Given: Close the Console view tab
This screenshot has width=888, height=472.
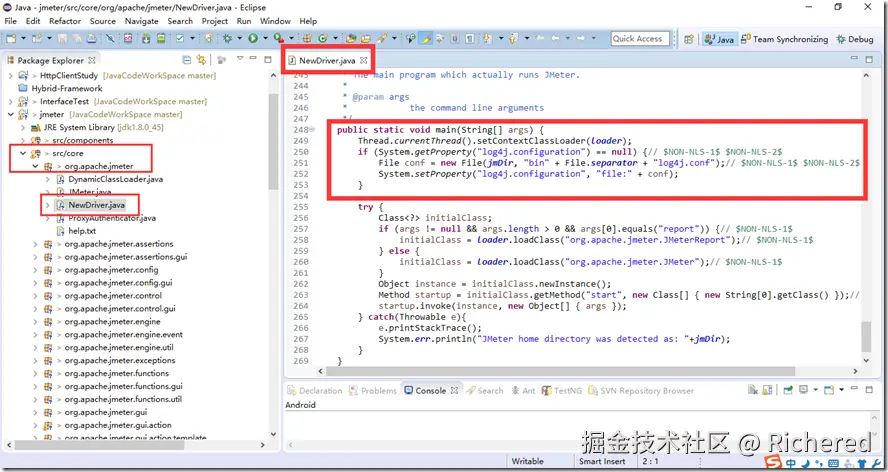Looking at the screenshot, I should click(454, 391).
